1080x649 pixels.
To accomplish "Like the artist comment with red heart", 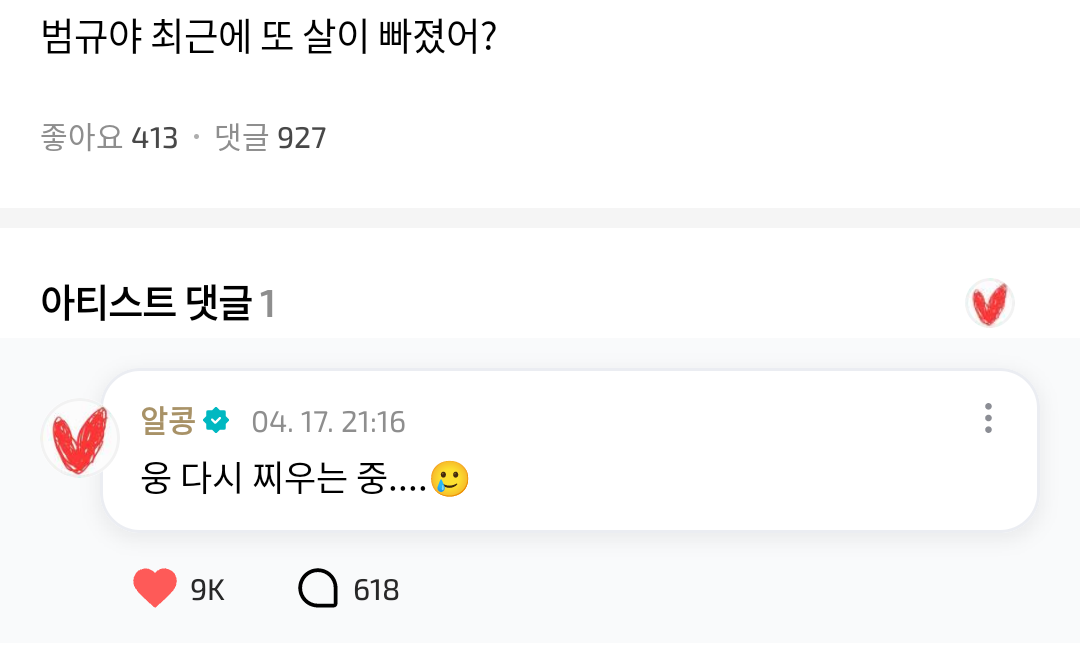I will point(155,589).
